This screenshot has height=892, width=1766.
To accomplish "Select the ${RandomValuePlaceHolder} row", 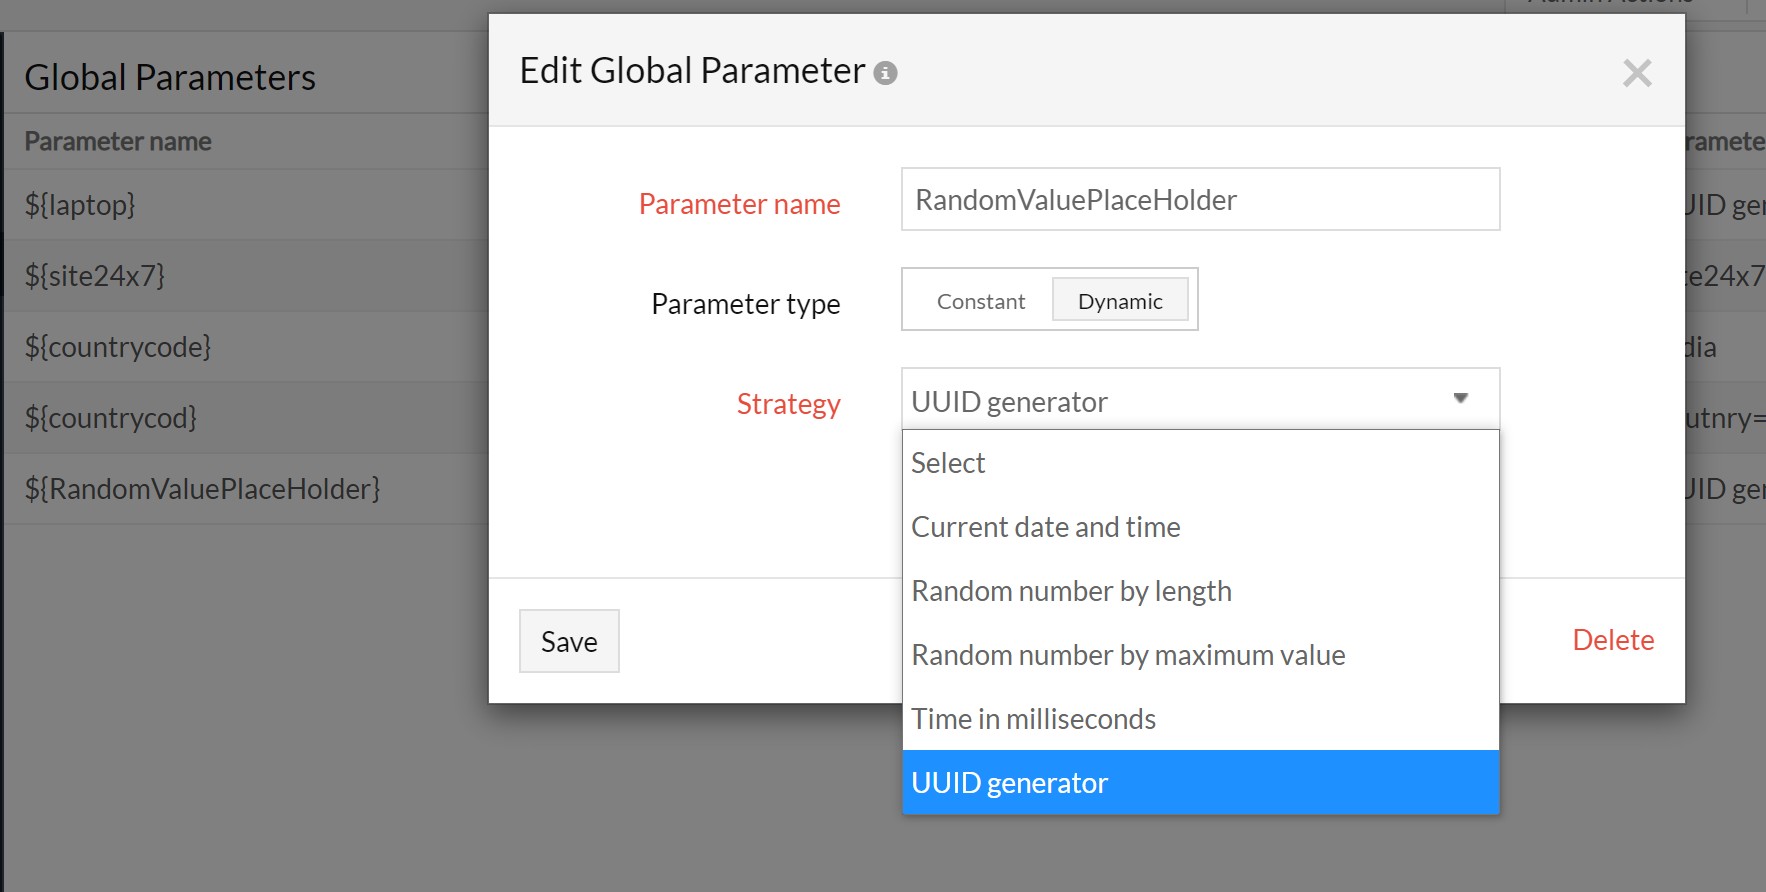I will tap(203, 489).
